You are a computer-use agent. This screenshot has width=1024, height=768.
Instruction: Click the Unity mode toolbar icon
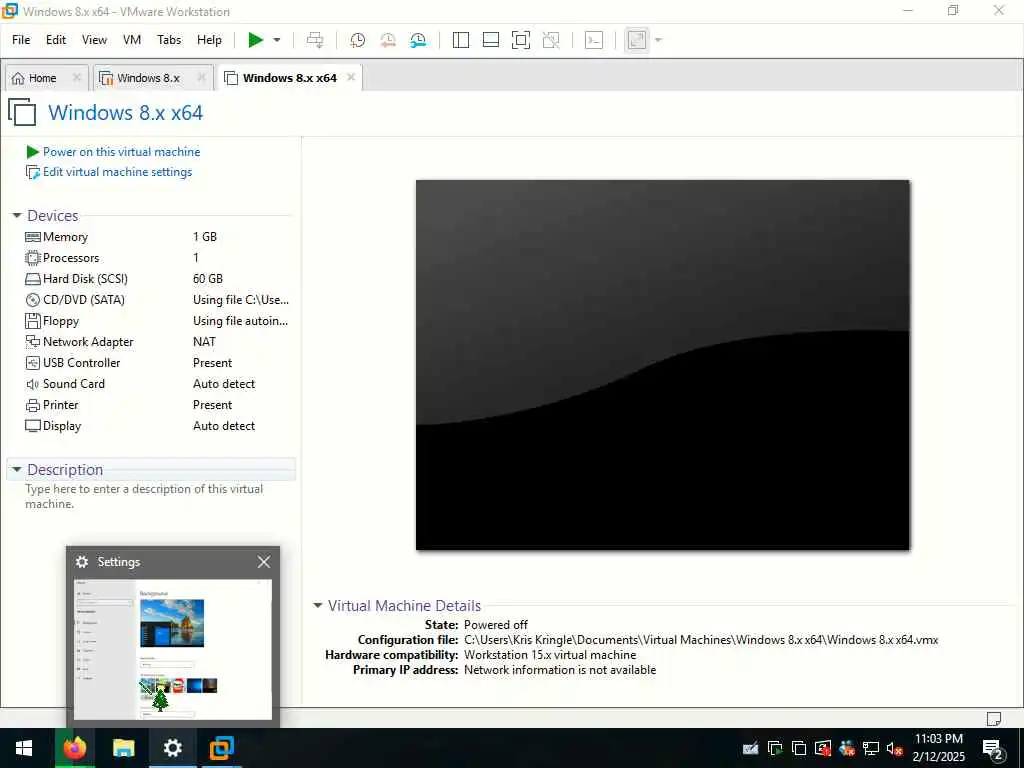551,40
